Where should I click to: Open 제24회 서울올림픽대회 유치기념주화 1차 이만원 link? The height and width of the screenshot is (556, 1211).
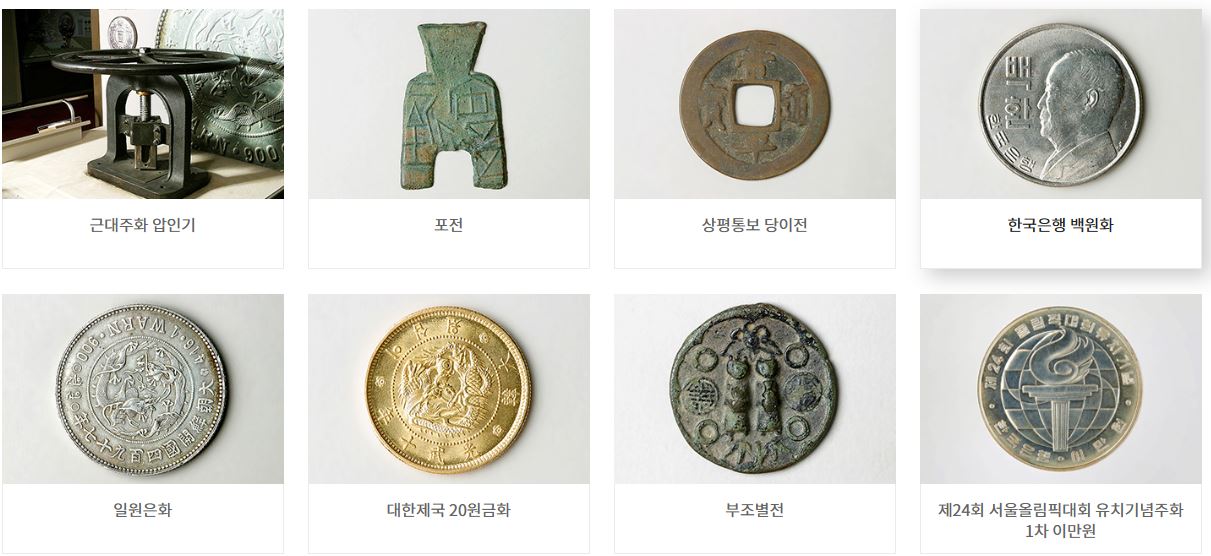pos(1061,520)
